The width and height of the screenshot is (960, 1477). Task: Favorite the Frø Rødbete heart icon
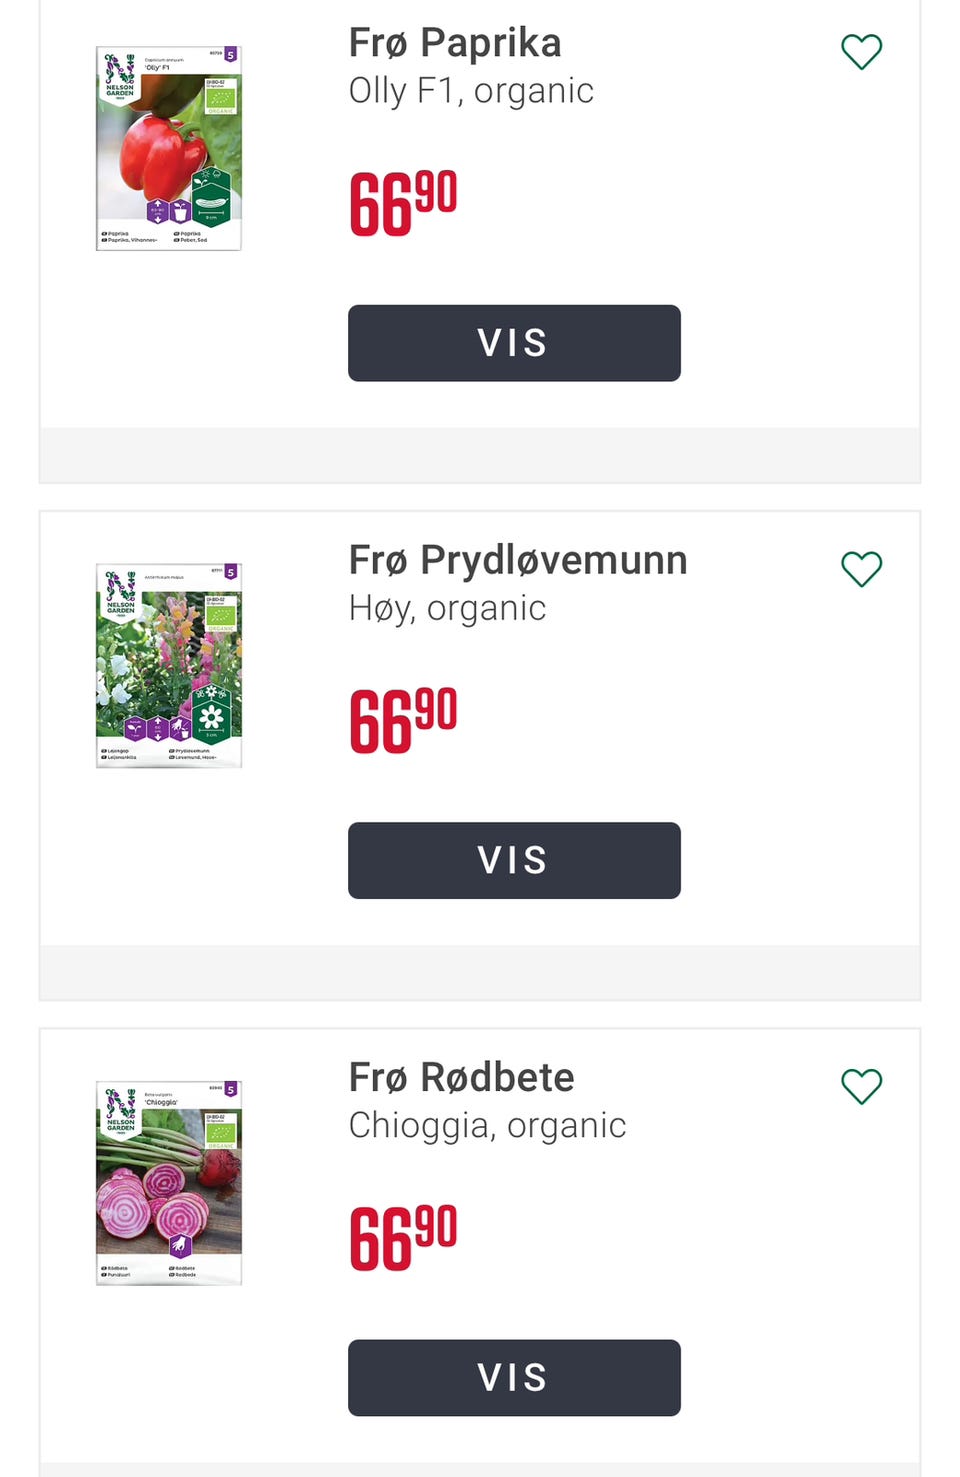pyautogui.click(x=861, y=1086)
